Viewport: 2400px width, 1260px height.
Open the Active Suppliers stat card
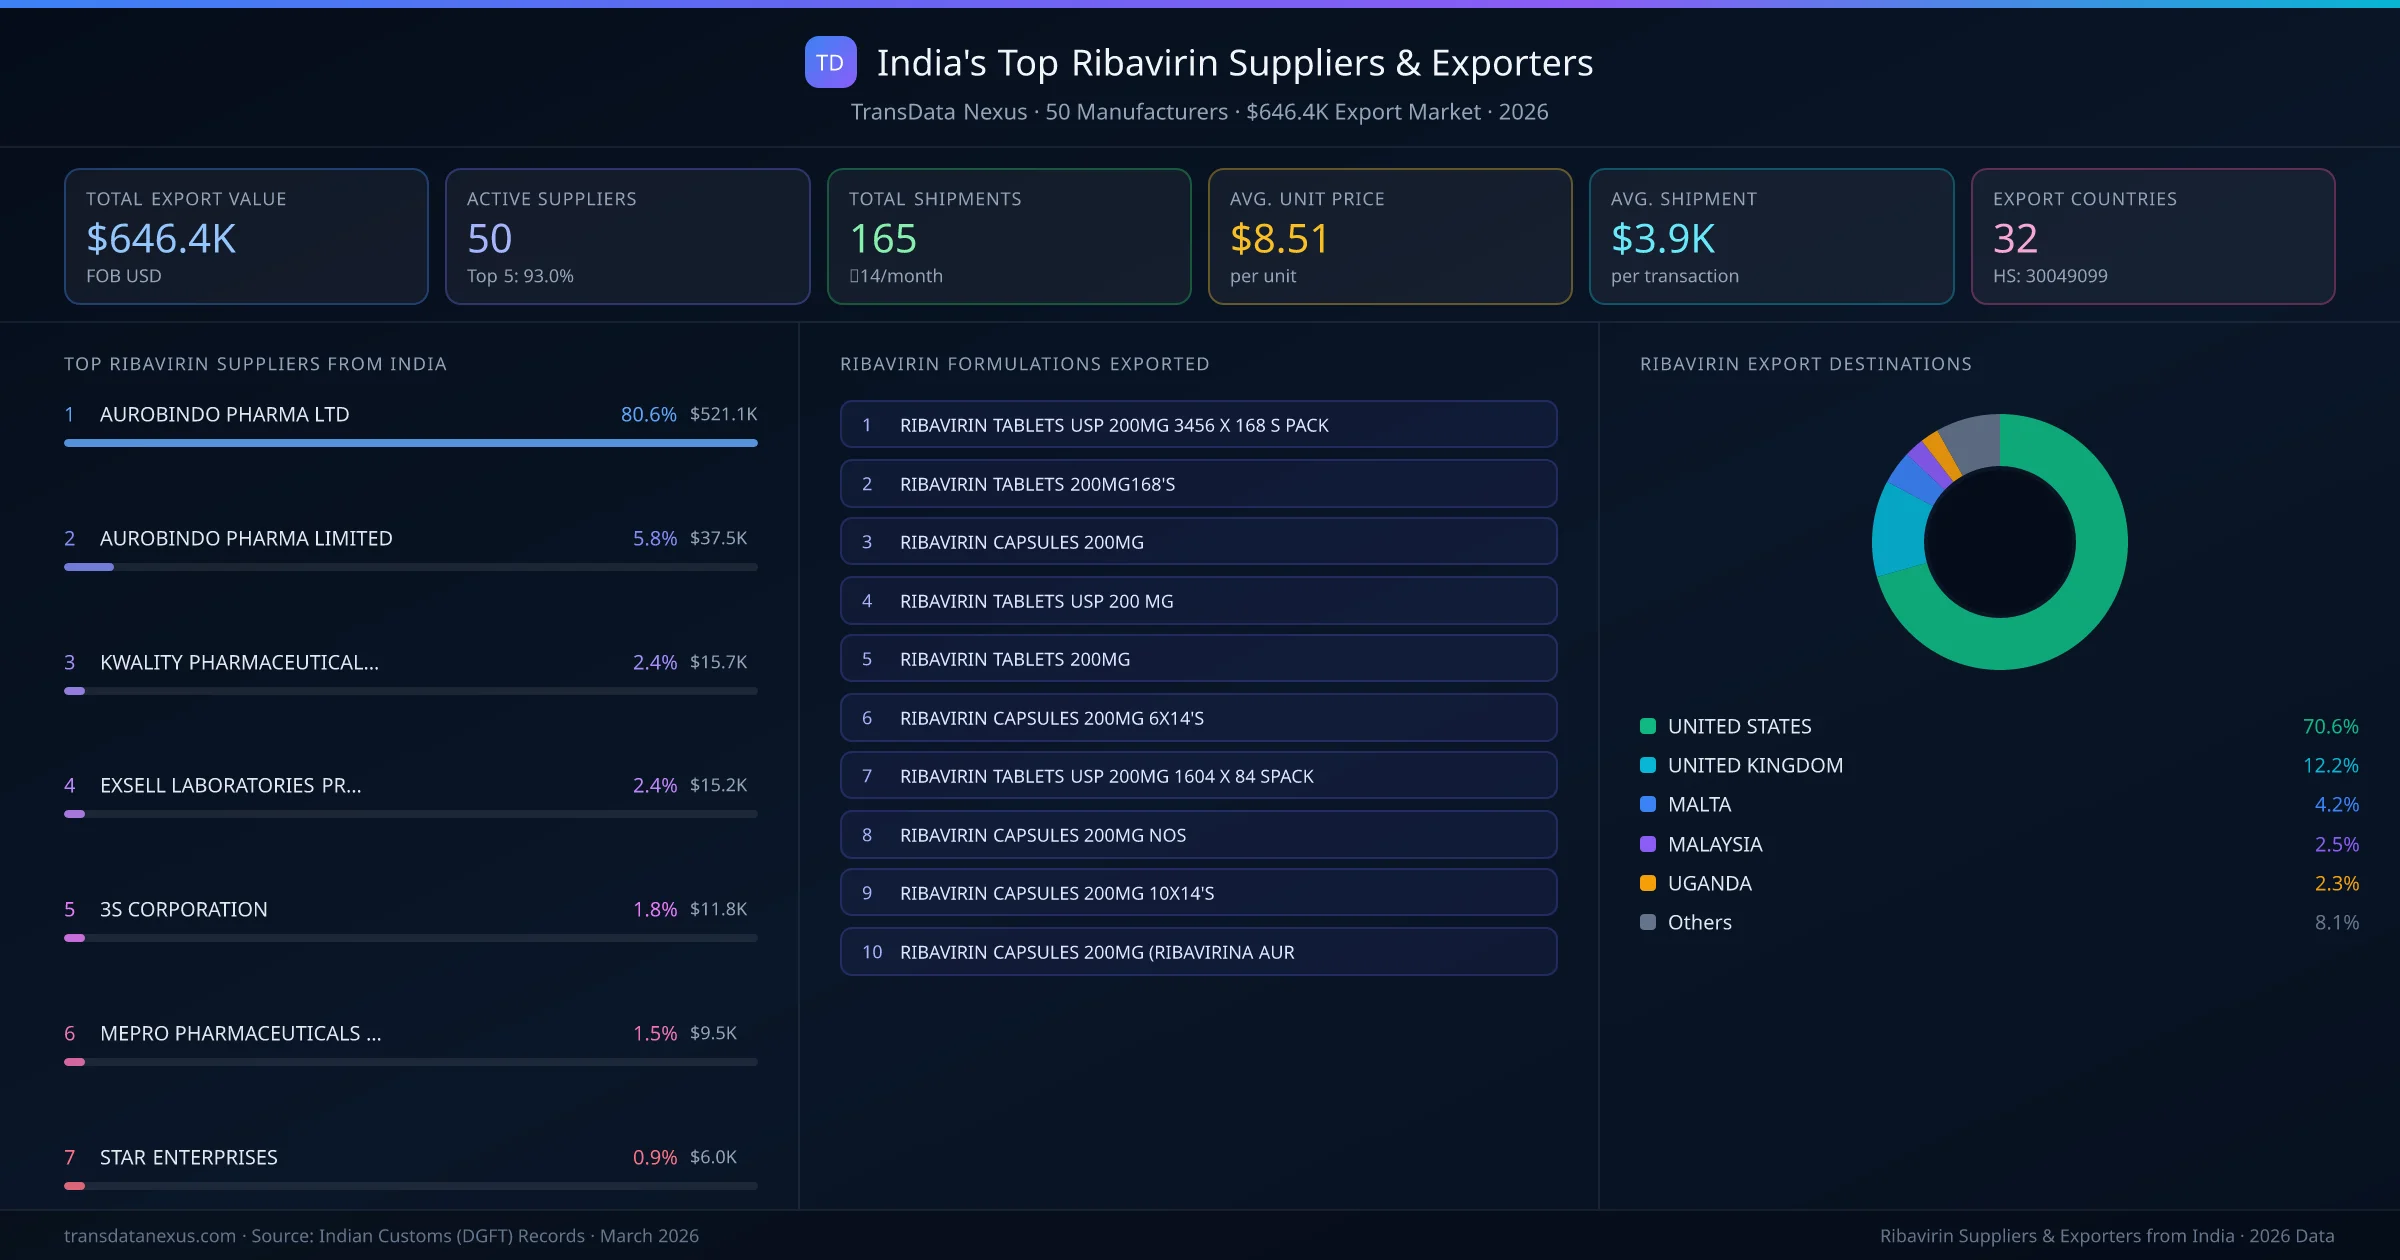click(627, 236)
